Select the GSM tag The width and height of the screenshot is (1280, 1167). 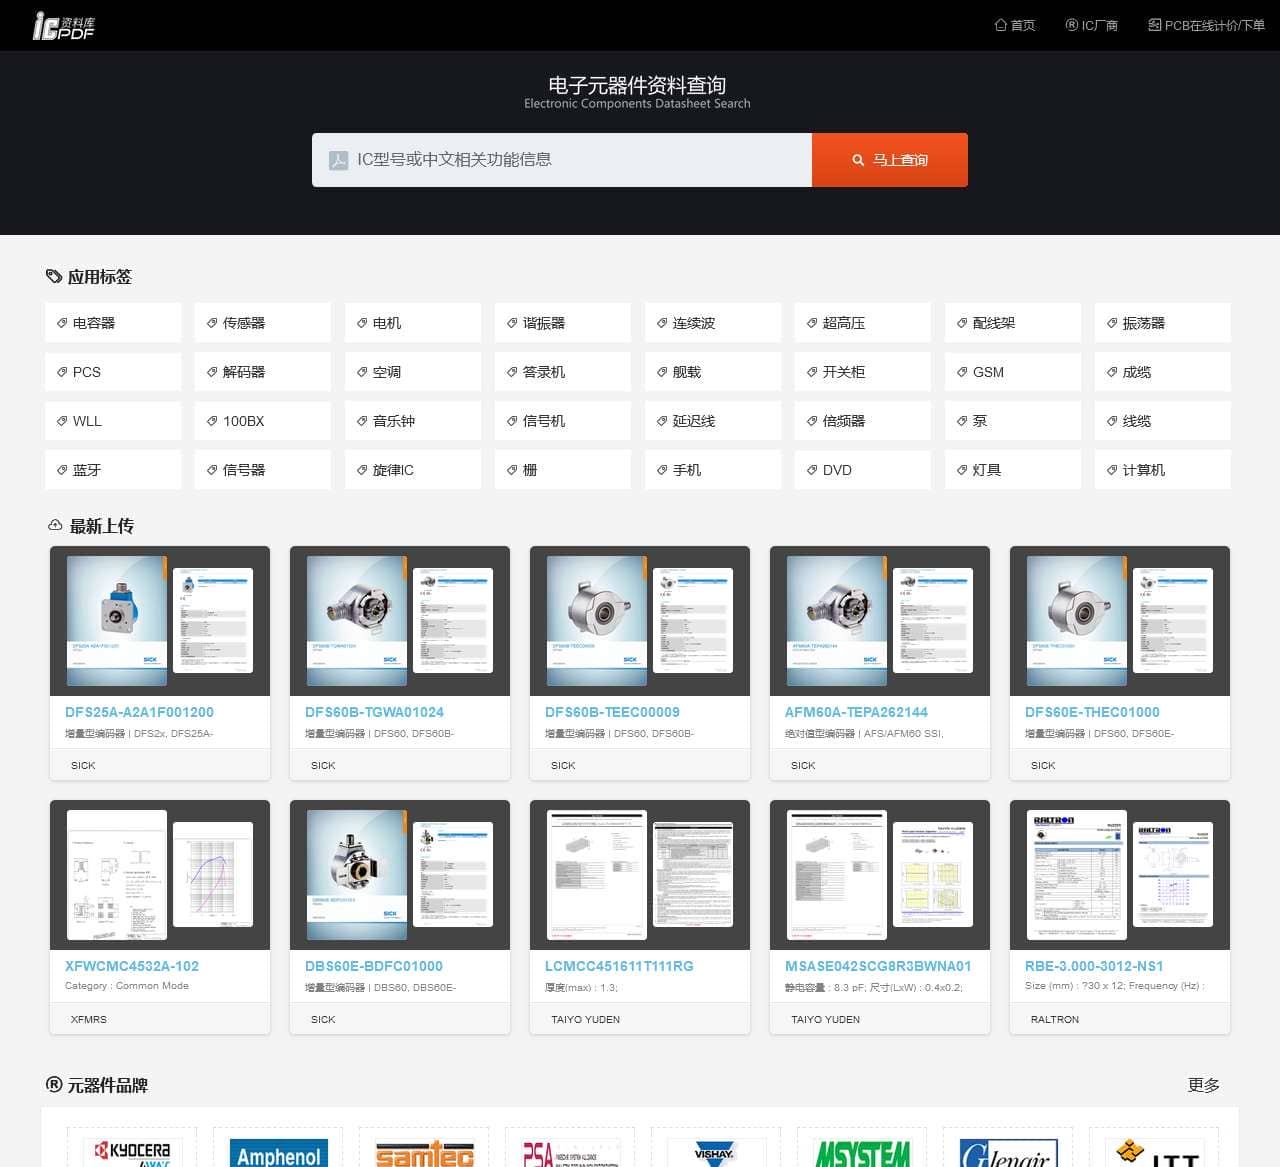1013,372
